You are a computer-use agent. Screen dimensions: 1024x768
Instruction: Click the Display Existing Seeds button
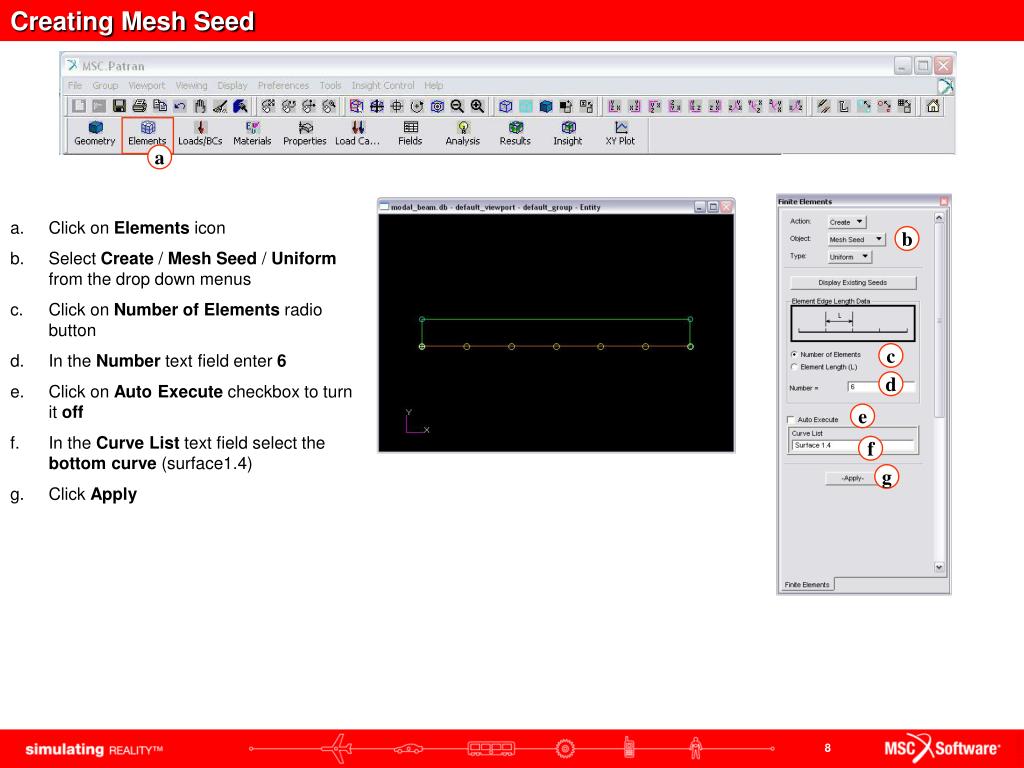tap(853, 283)
